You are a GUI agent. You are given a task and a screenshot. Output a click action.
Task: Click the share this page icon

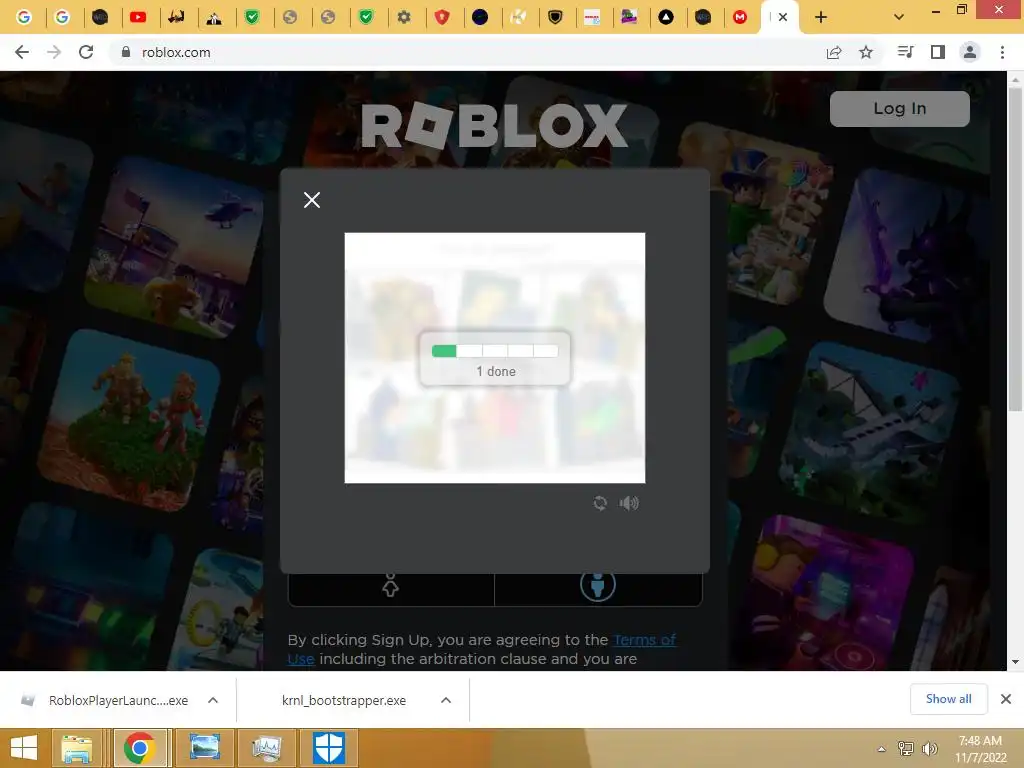pos(834,52)
